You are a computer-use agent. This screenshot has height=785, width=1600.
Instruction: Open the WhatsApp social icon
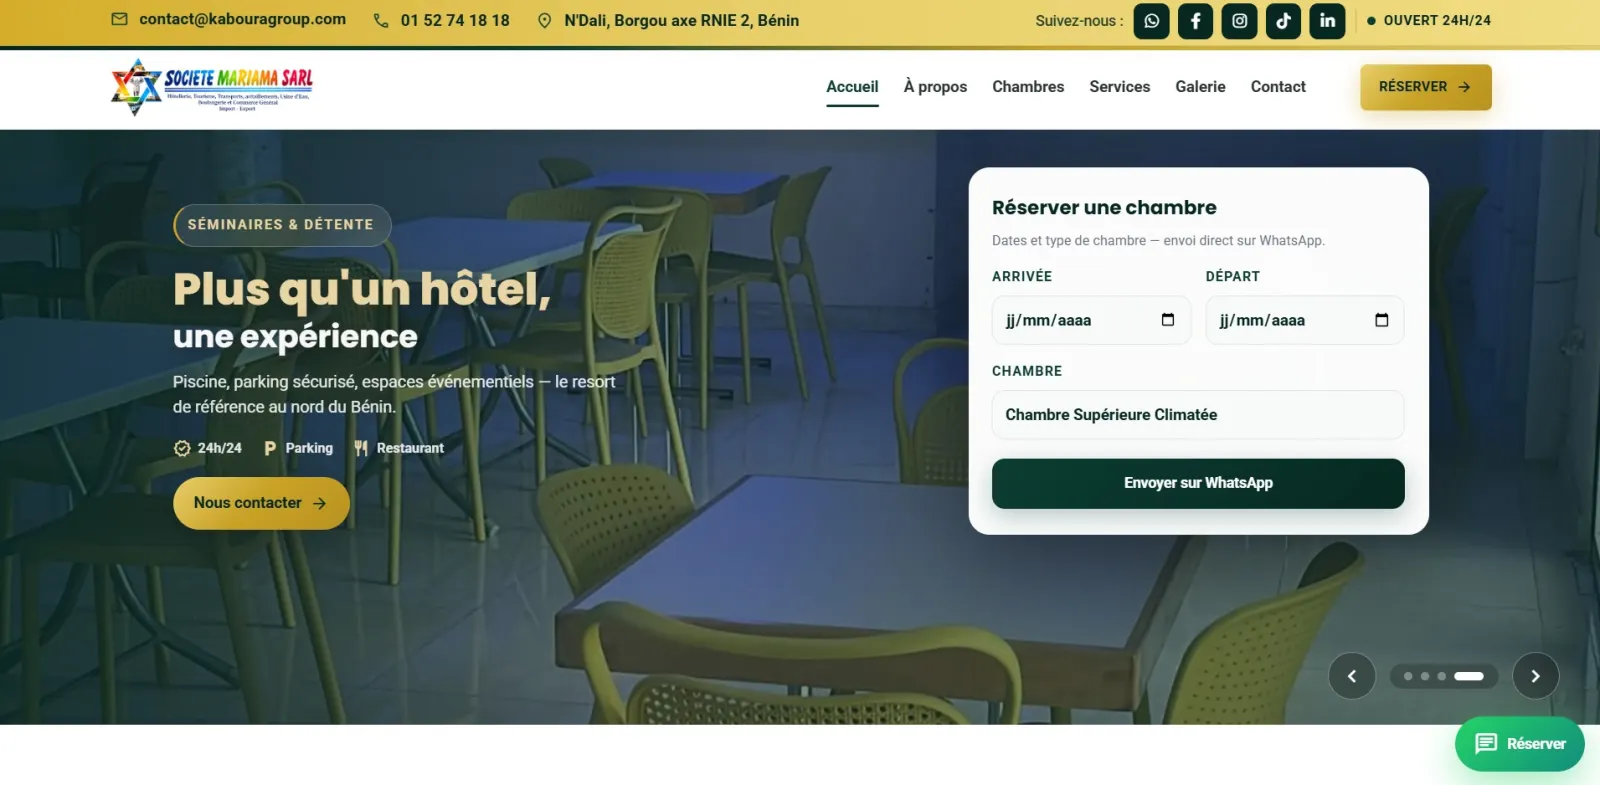click(1151, 21)
